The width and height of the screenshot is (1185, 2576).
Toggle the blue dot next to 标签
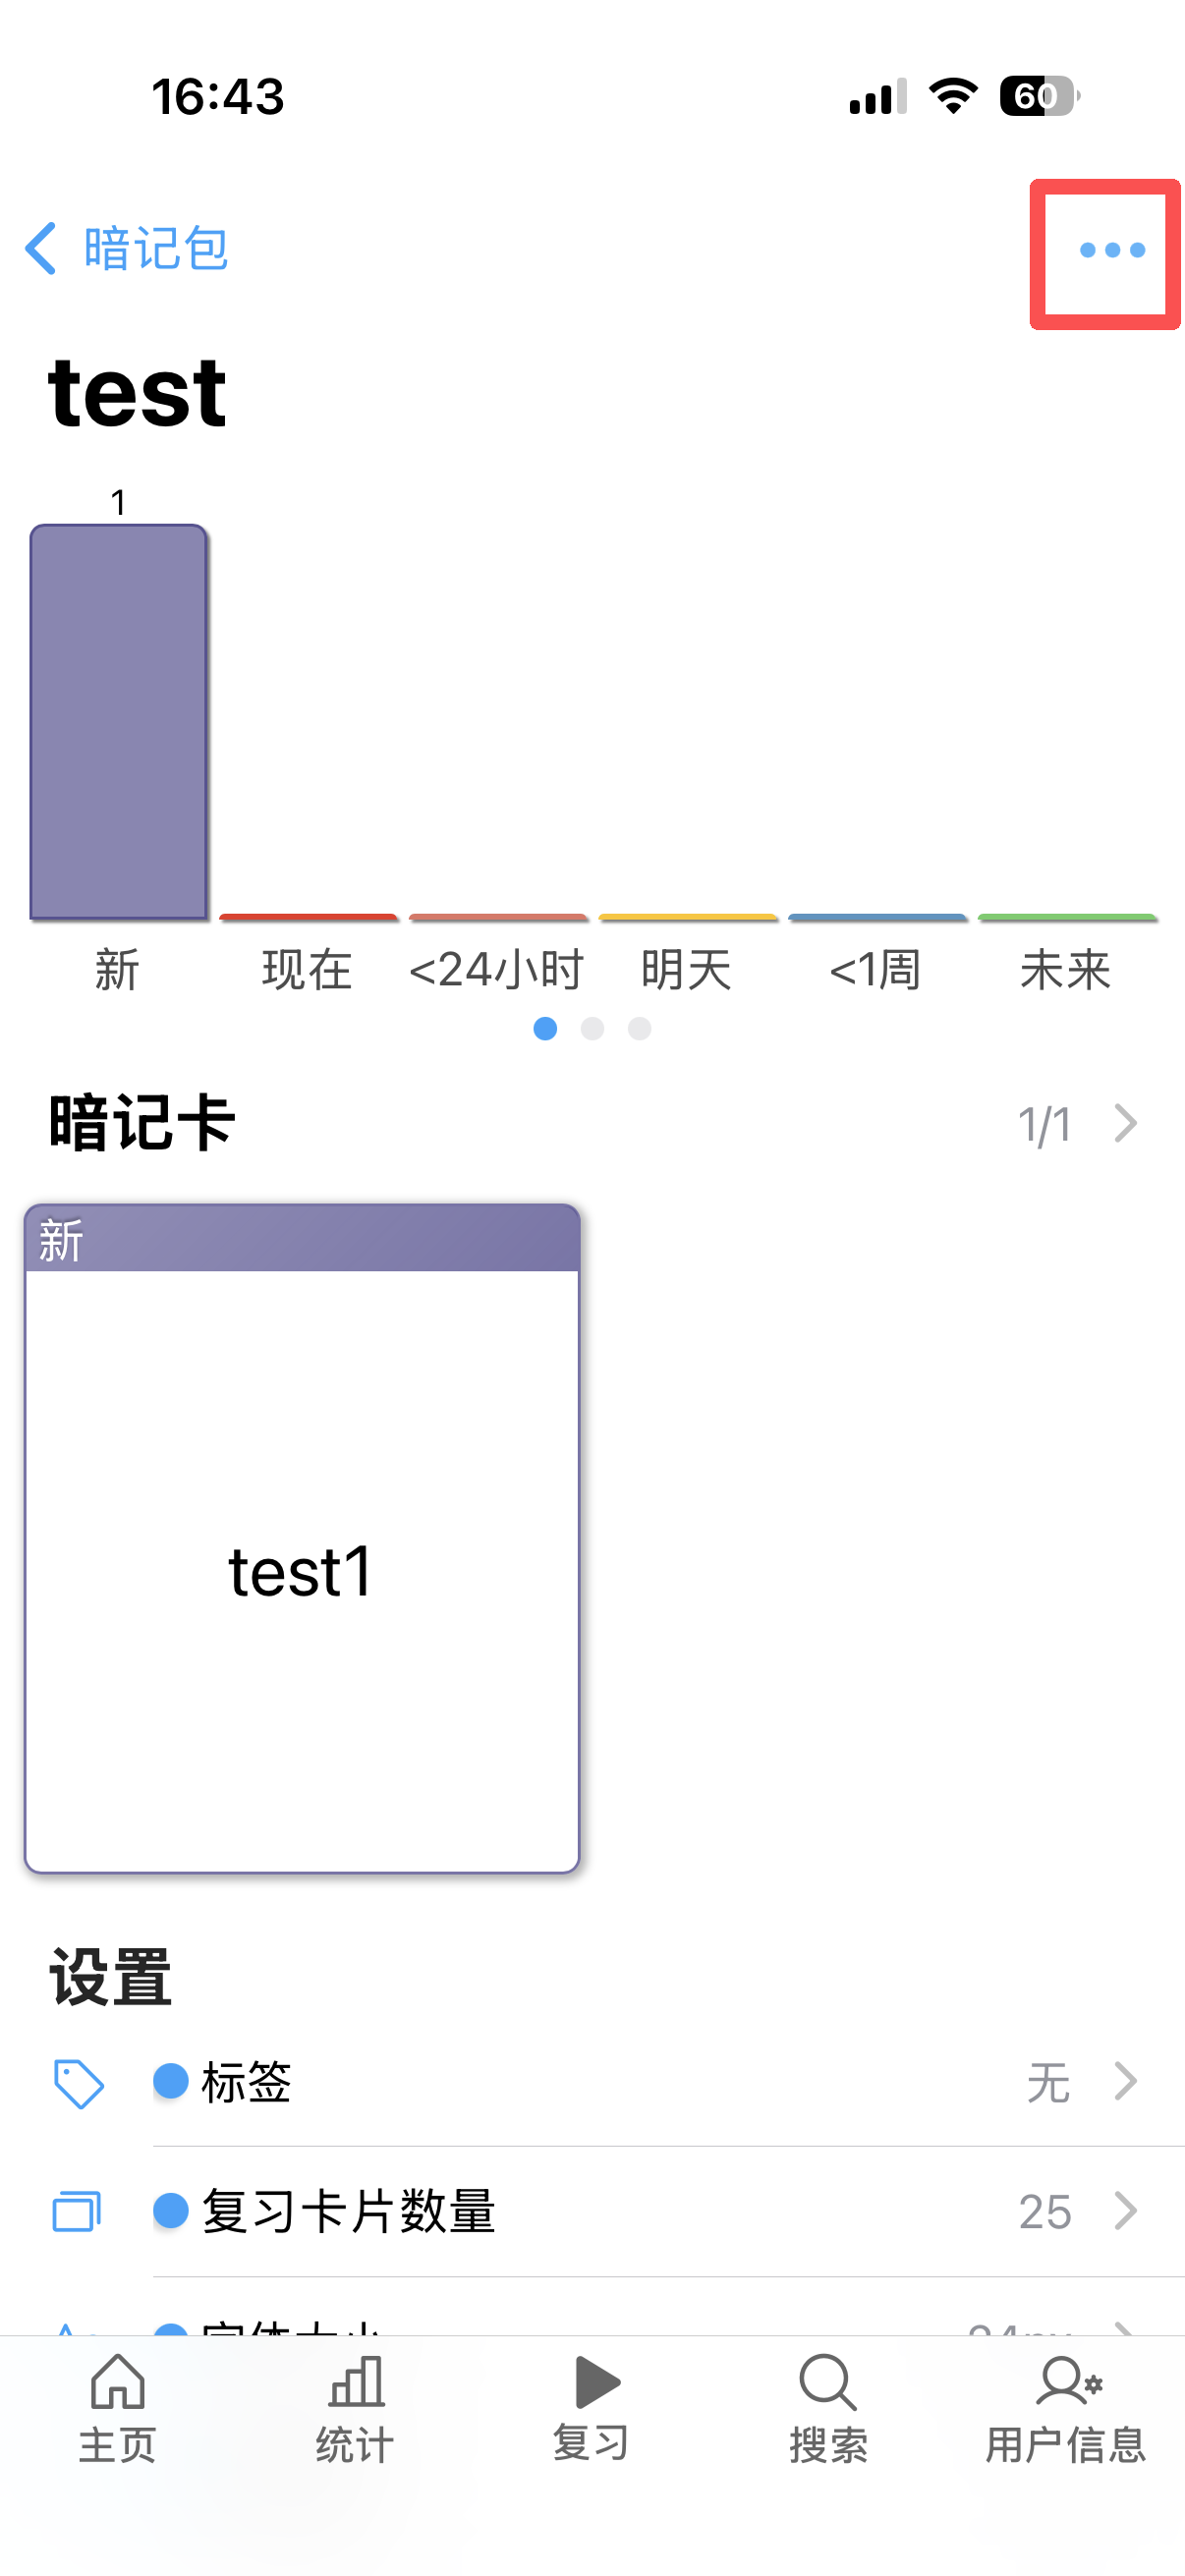[x=171, y=2081]
